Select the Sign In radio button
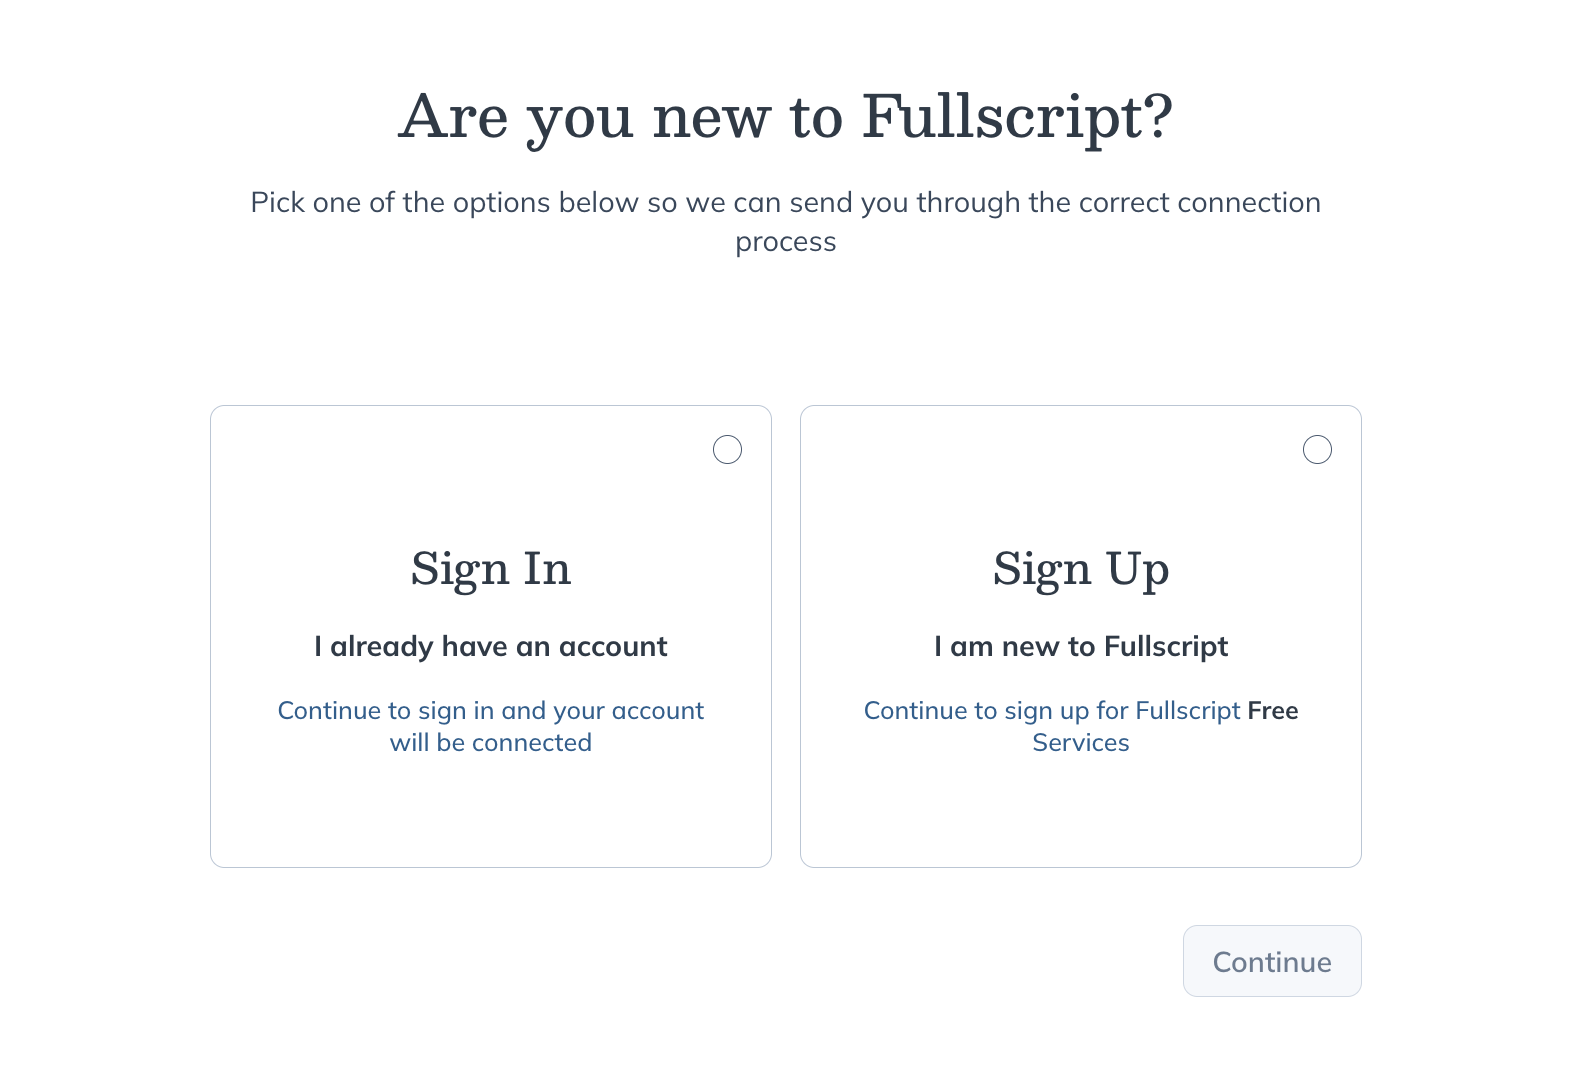This screenshot has height=1092, width=1572. (x=727, y=450)
